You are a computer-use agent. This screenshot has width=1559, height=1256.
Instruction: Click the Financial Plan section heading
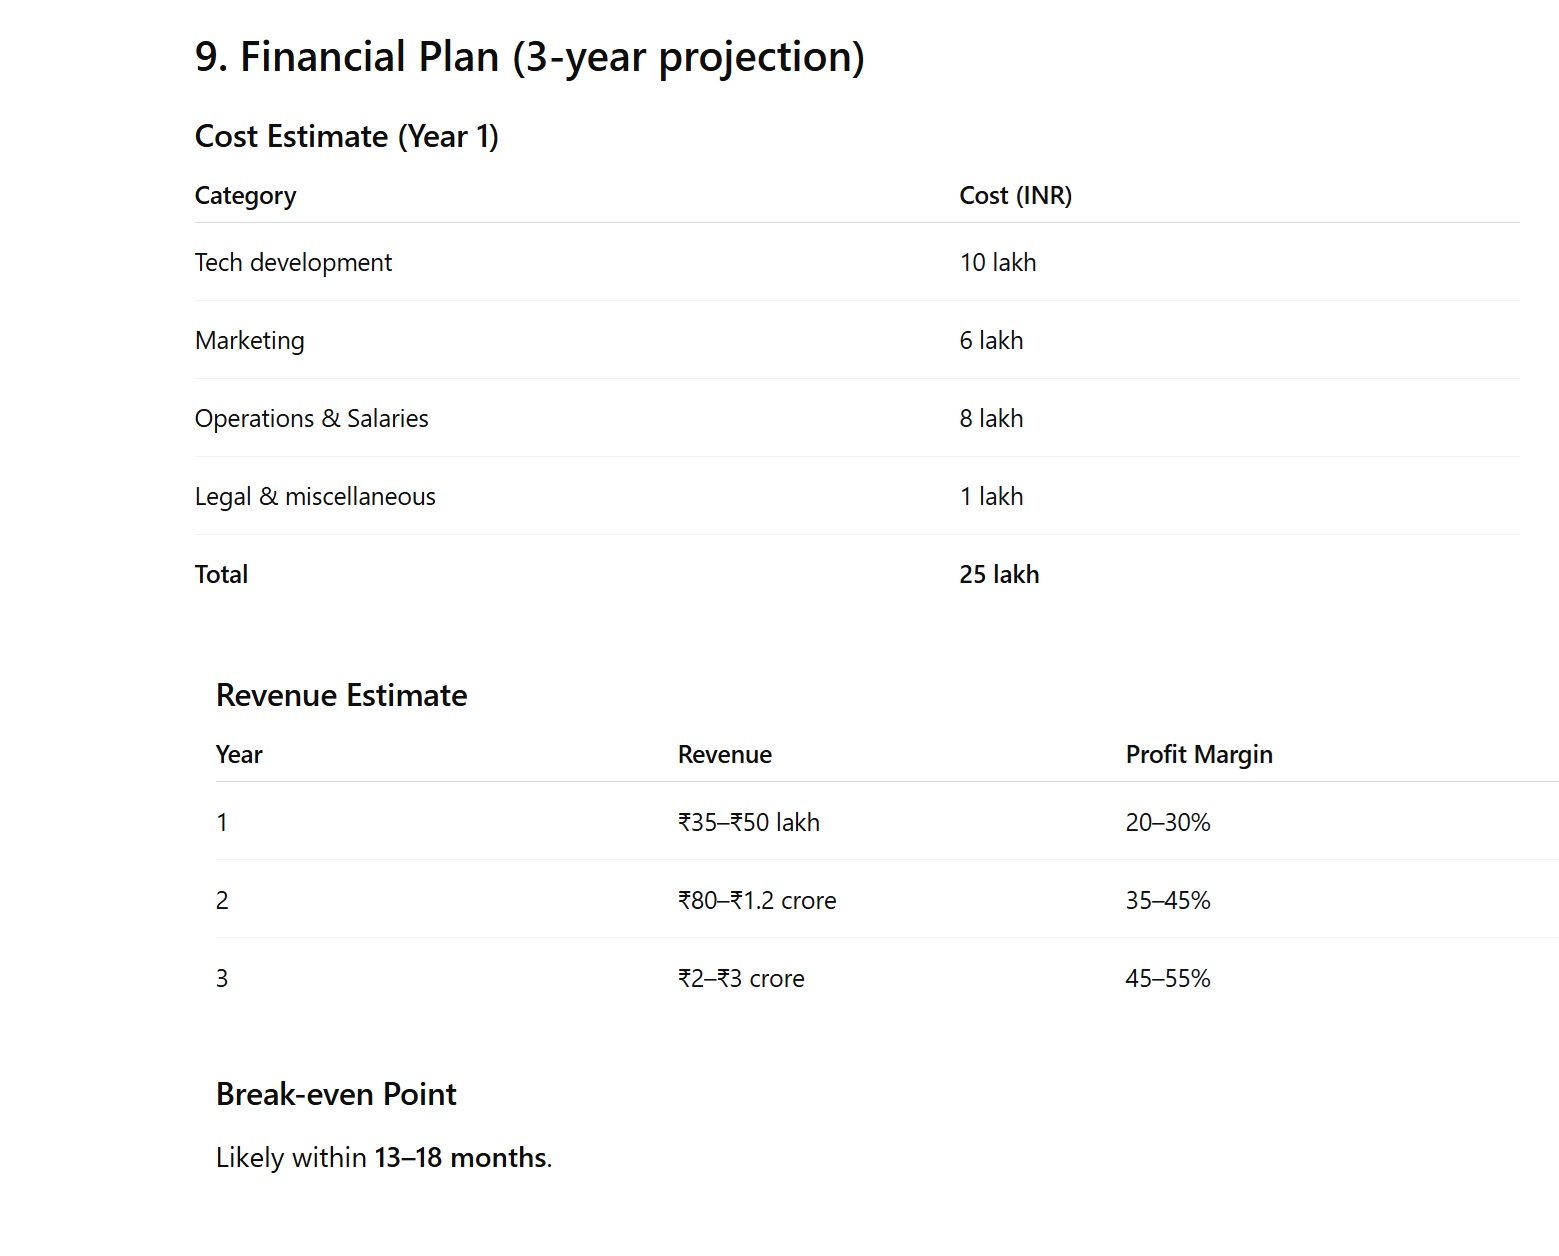coord(529,57)
